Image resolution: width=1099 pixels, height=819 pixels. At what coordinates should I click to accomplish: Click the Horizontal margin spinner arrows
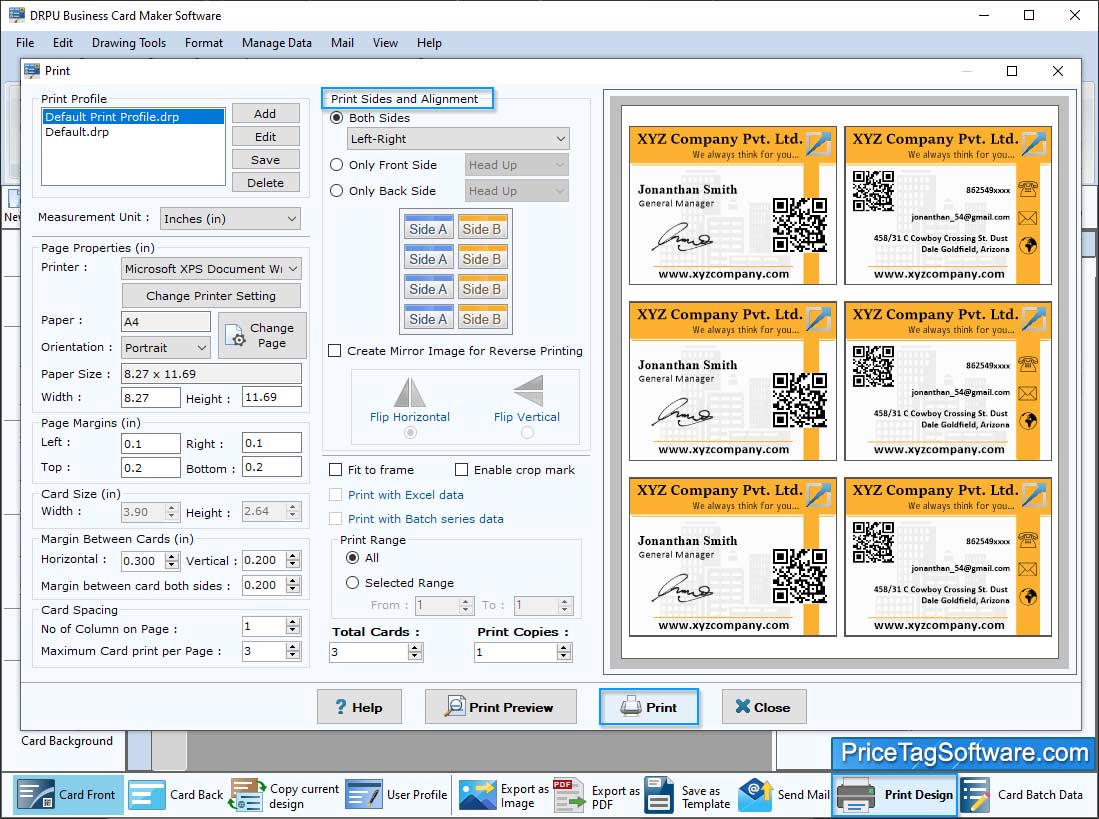(x=172, y=560)
